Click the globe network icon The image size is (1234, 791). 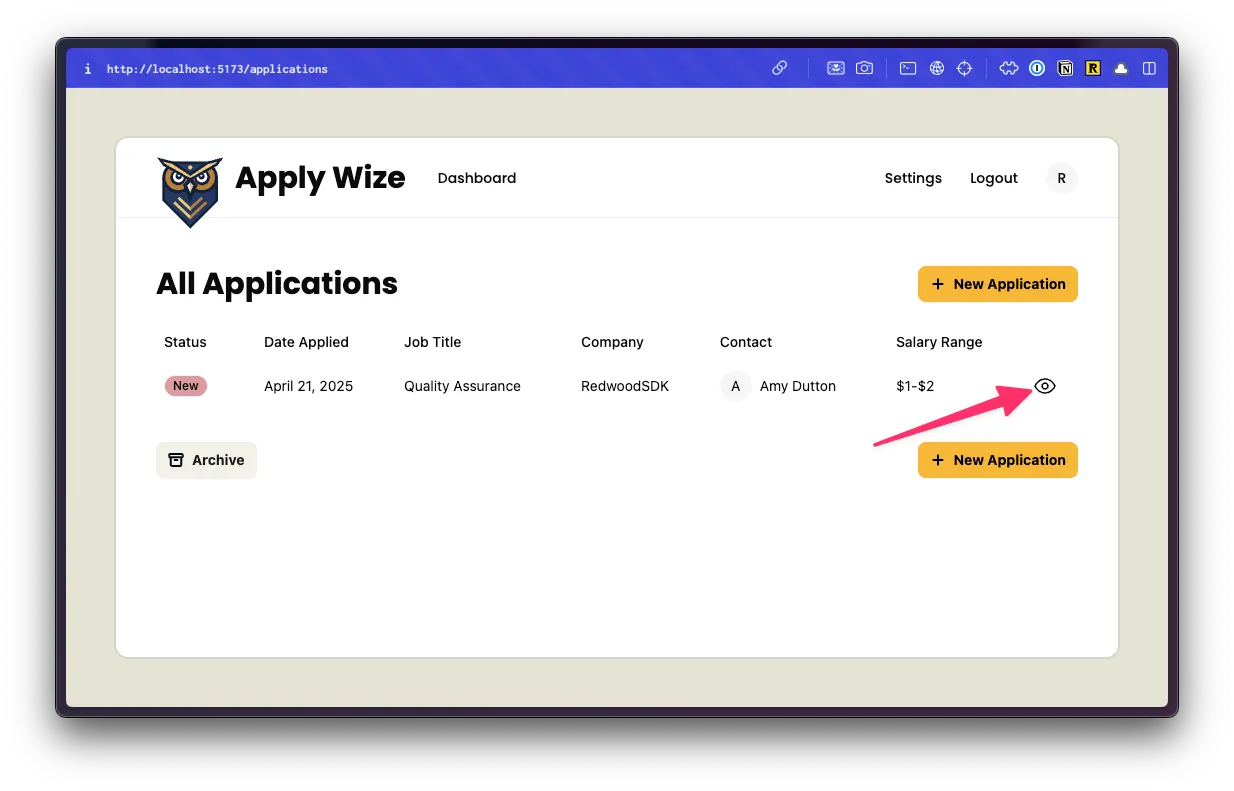(x=937, y=69)
